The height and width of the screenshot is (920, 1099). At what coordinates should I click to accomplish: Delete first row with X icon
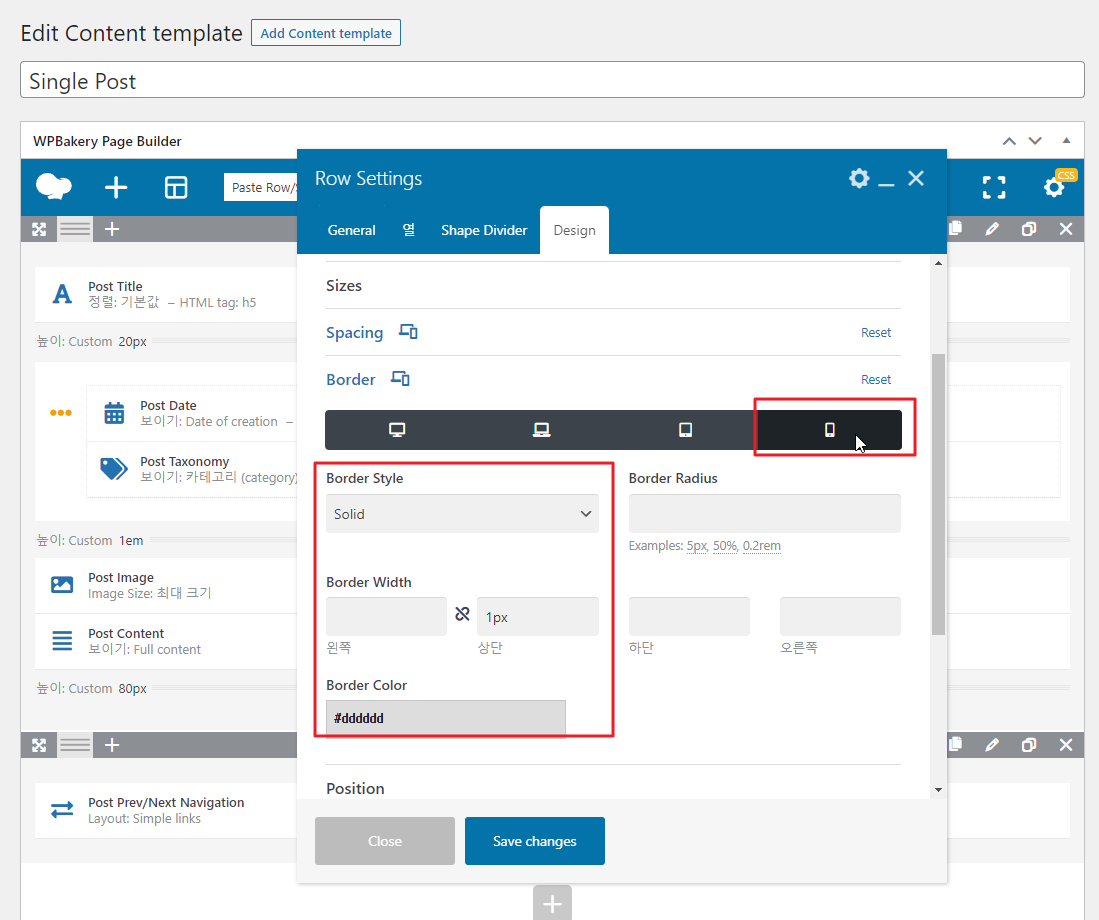pos(1066,229)
